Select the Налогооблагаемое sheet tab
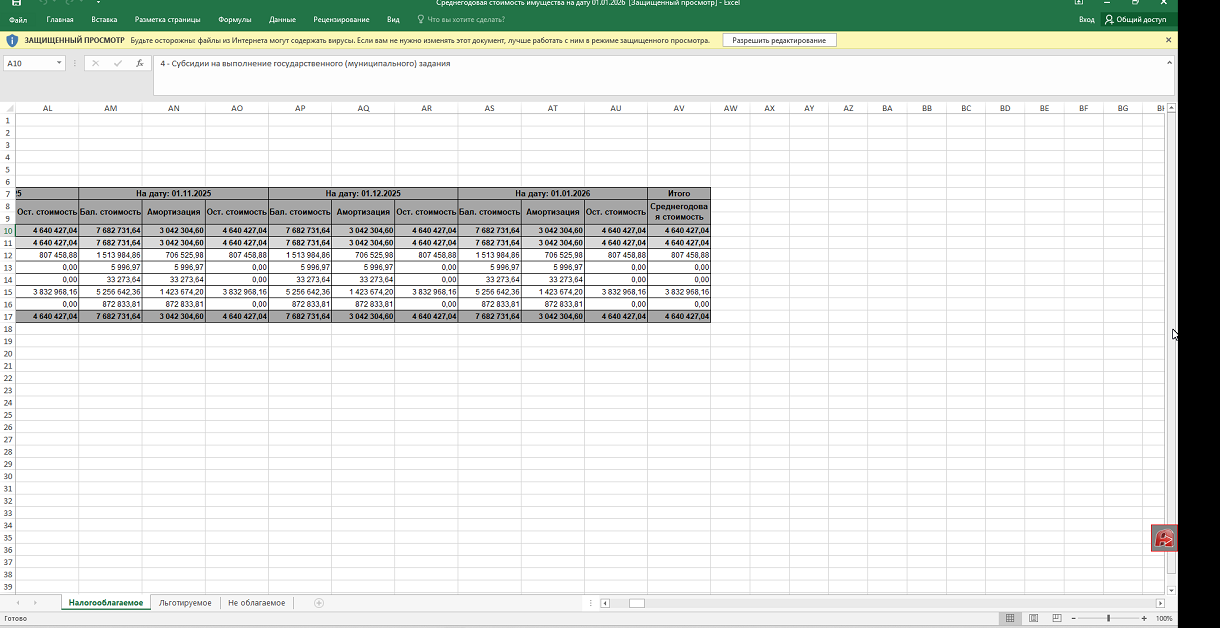The height and width of the screenshot is (628, 1220). pos(106,603)
